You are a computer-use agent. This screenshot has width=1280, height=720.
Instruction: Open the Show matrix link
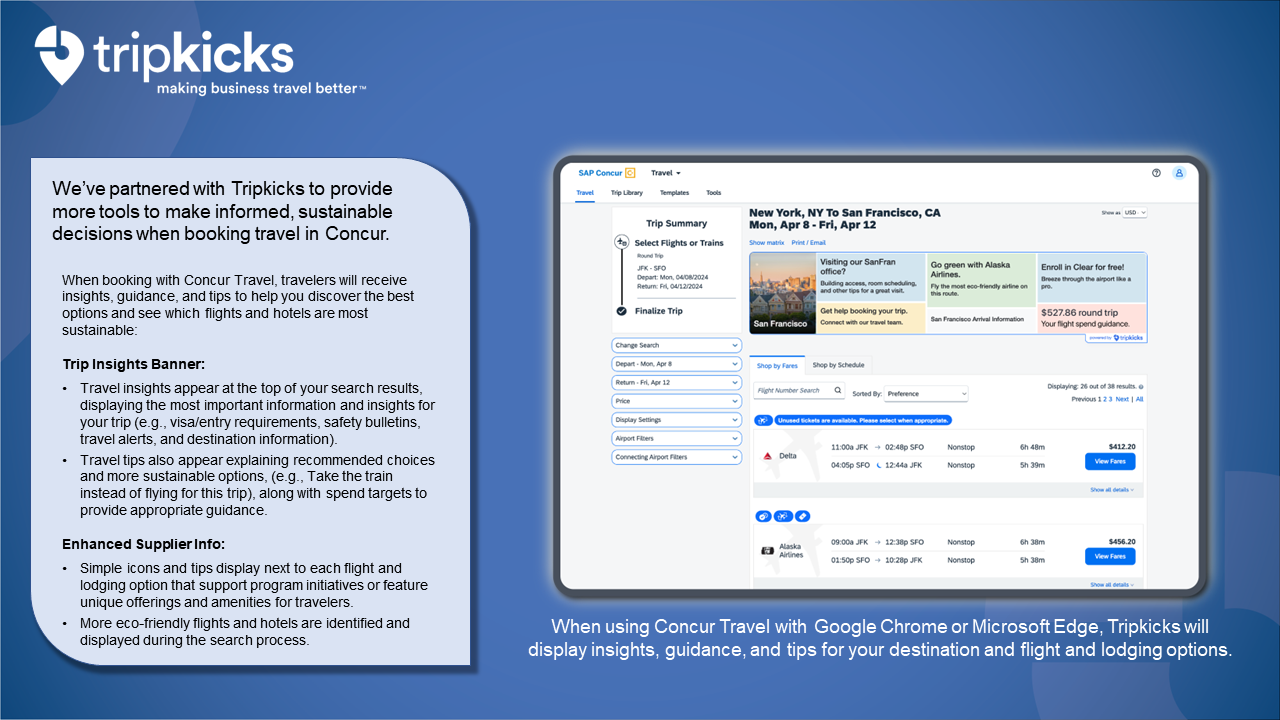(x=766, y=242)
